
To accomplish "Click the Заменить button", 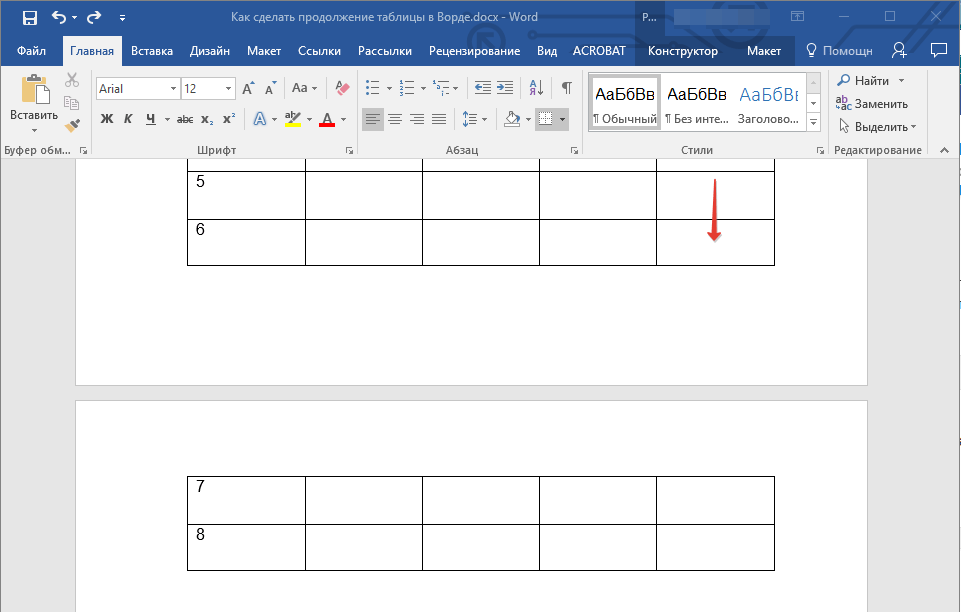I will [872, 103].
